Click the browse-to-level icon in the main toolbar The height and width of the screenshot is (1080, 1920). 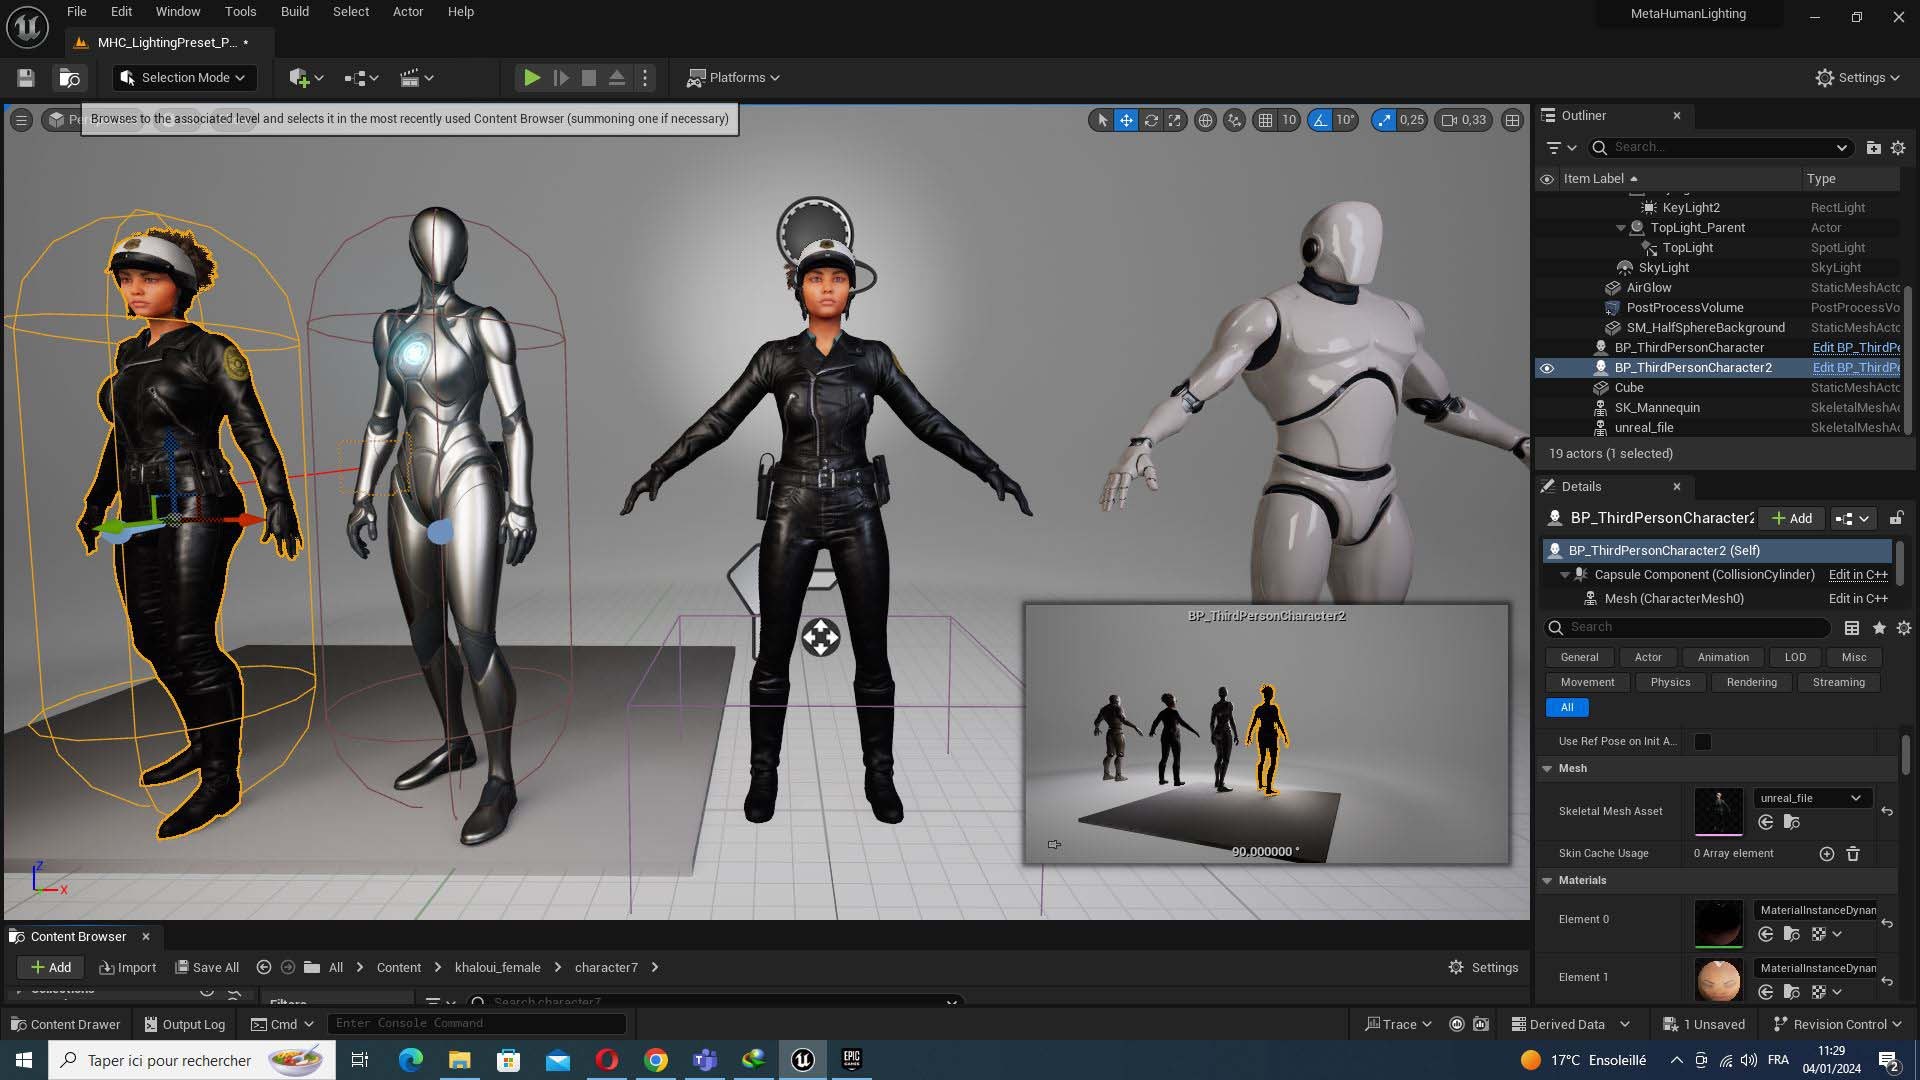pos(69,78)
